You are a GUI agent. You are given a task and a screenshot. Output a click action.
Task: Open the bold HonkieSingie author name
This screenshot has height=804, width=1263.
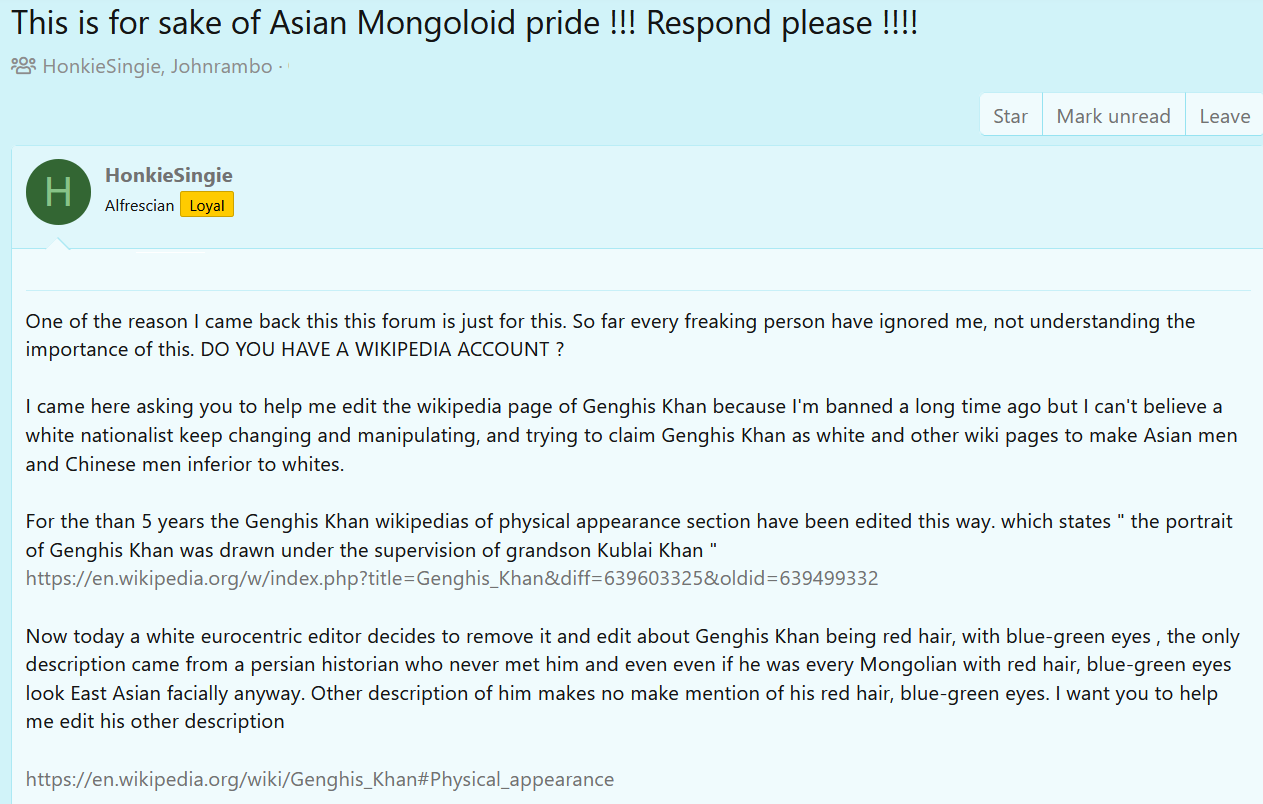pyautogui.click(x=168, y=176)
